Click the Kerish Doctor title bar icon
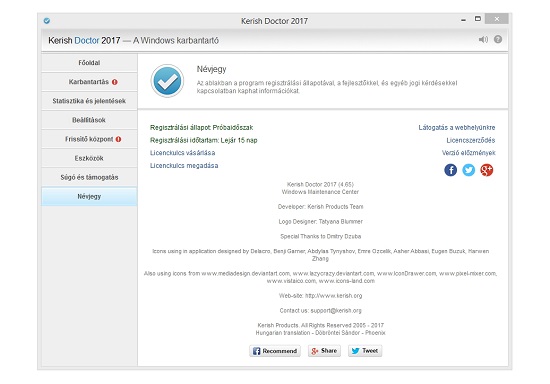Image resolution: width=550 pixels, height=384 pixels. [47, 21]
